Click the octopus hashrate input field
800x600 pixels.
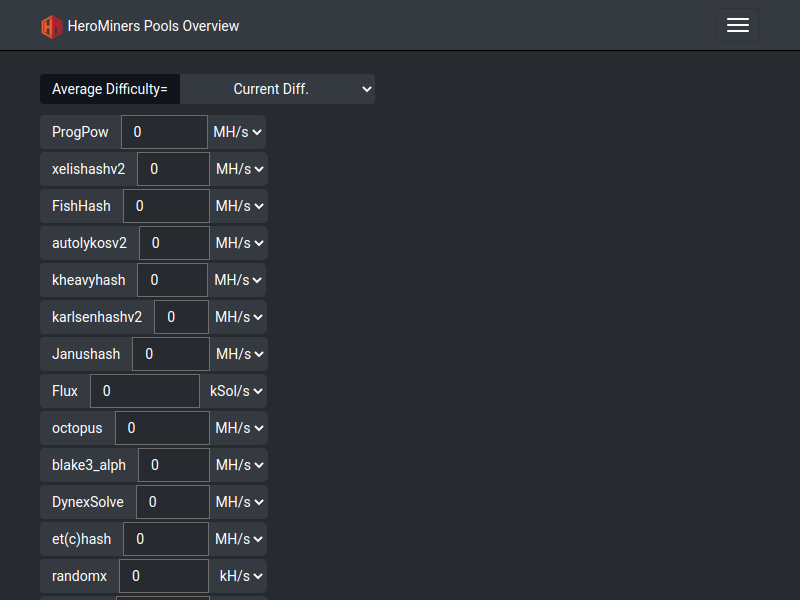tap(162, 428)
